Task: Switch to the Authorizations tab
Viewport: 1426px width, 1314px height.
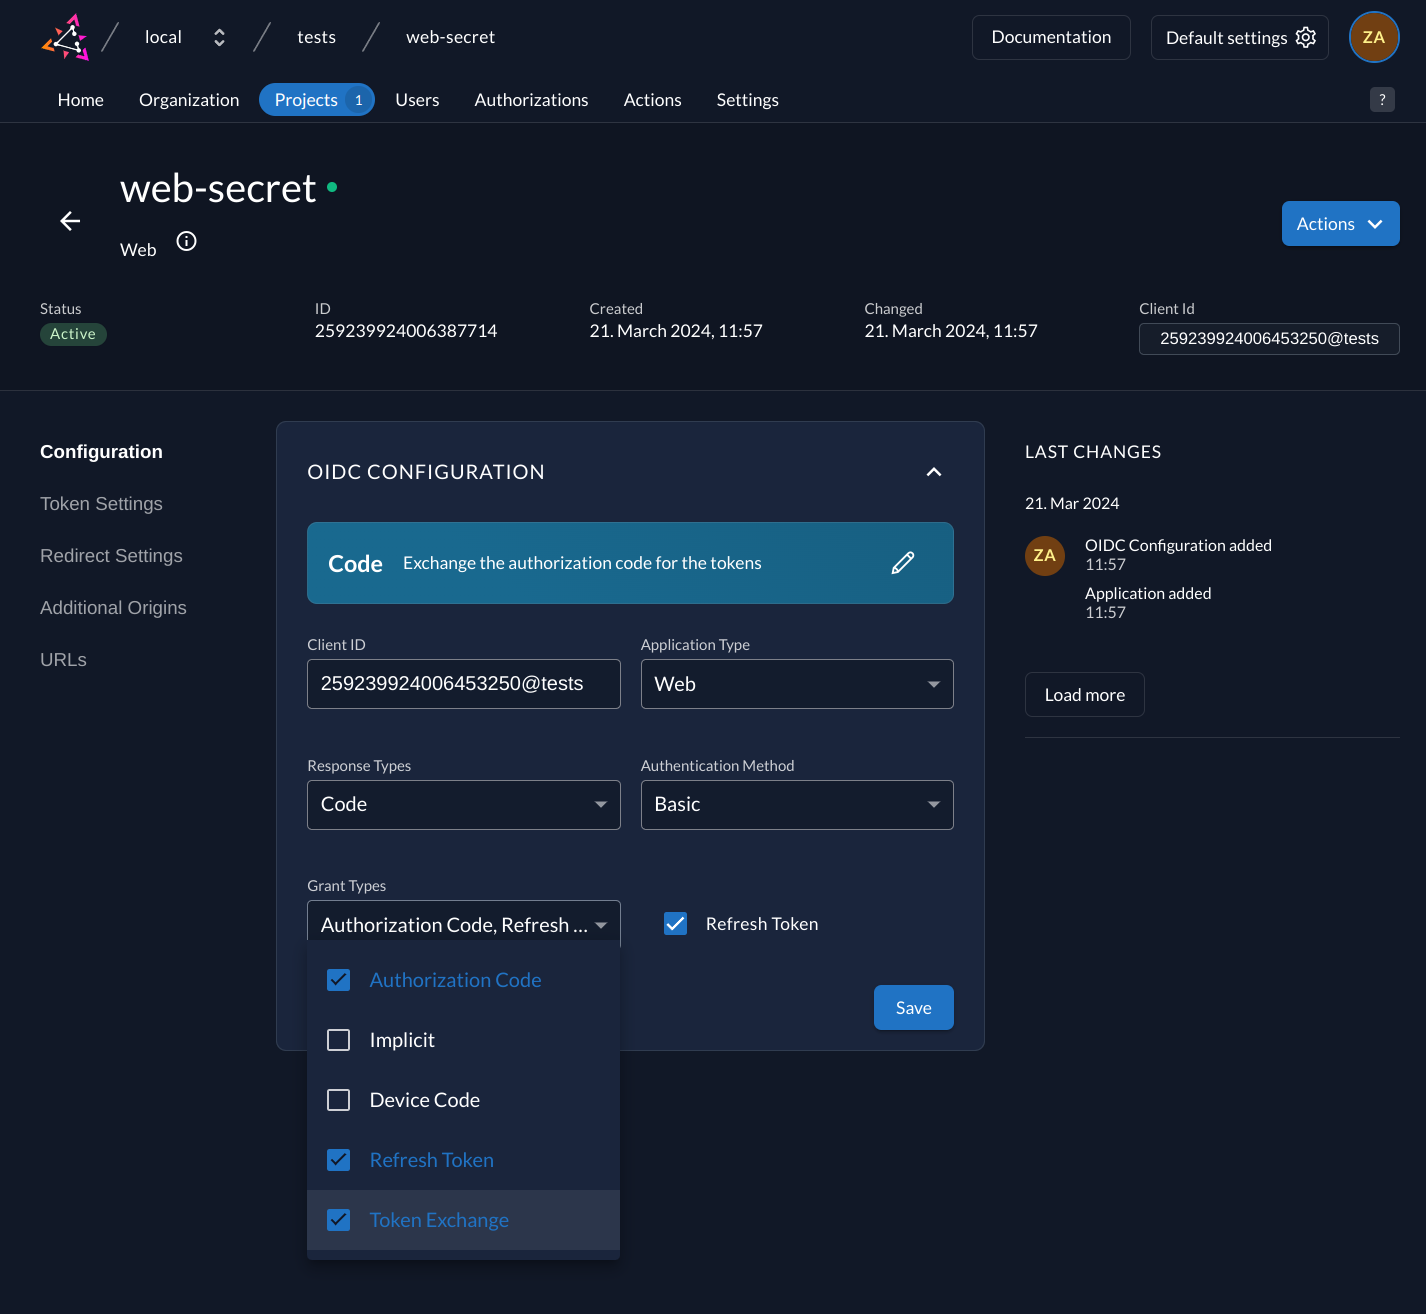Action: pos(531,99)
